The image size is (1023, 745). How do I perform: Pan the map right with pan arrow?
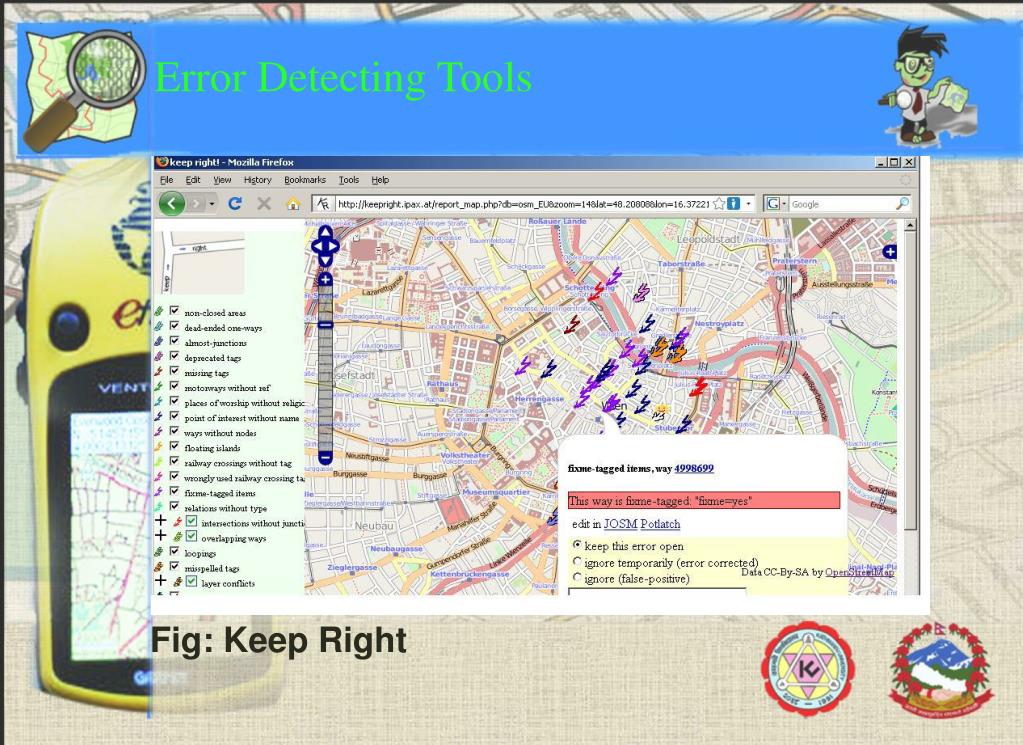[334, 247]
